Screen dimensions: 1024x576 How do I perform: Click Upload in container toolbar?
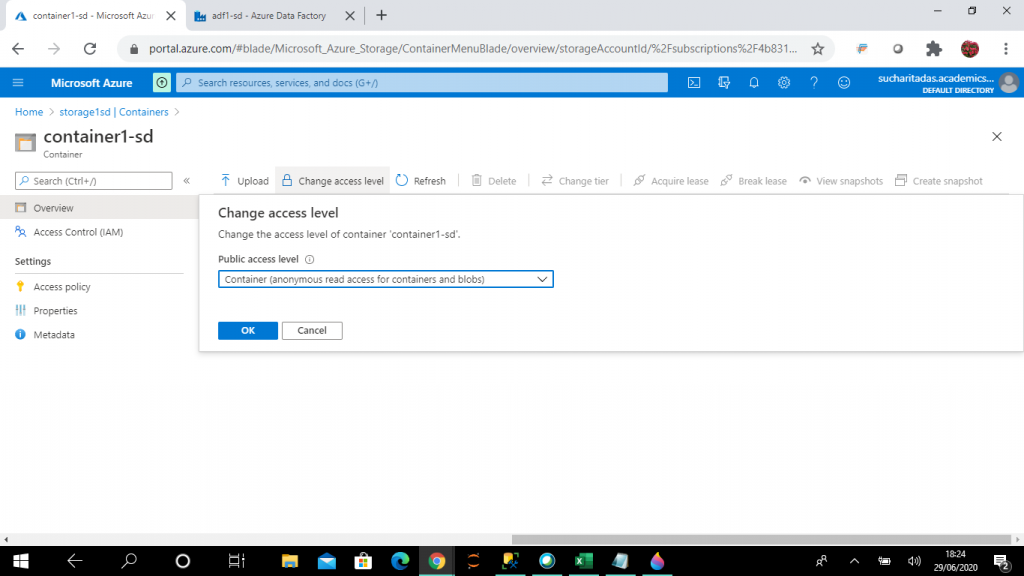tap(244, 181)
